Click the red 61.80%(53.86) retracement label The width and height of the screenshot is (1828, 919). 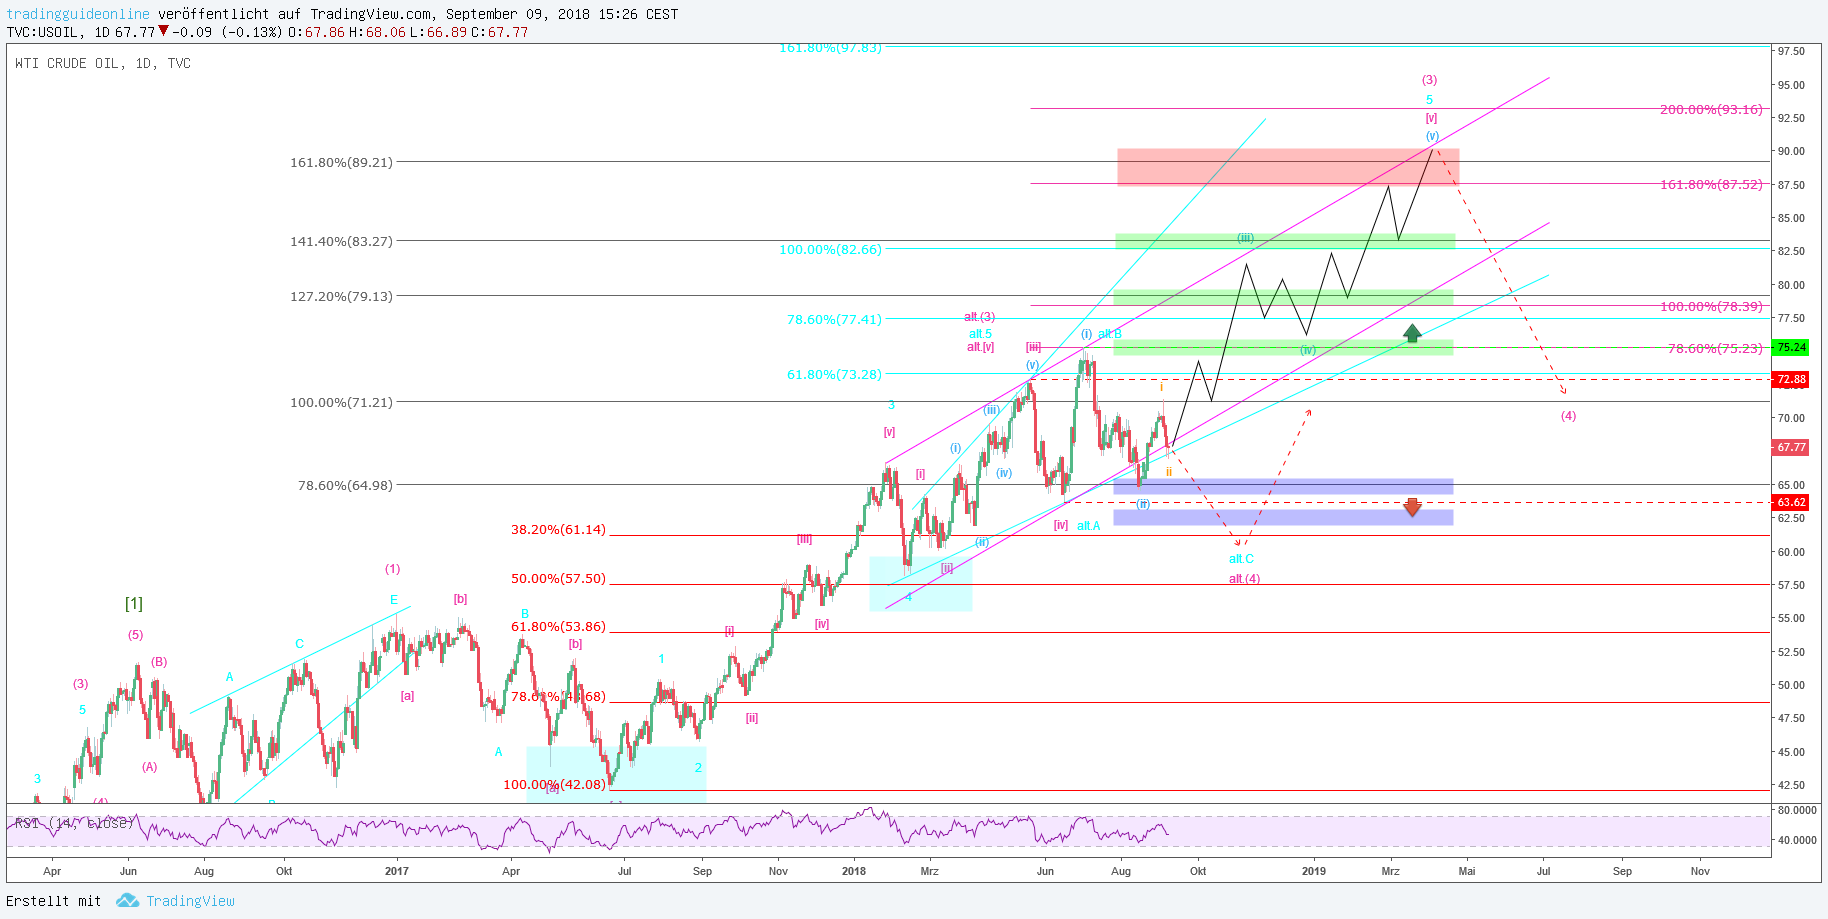coord(558,626)
